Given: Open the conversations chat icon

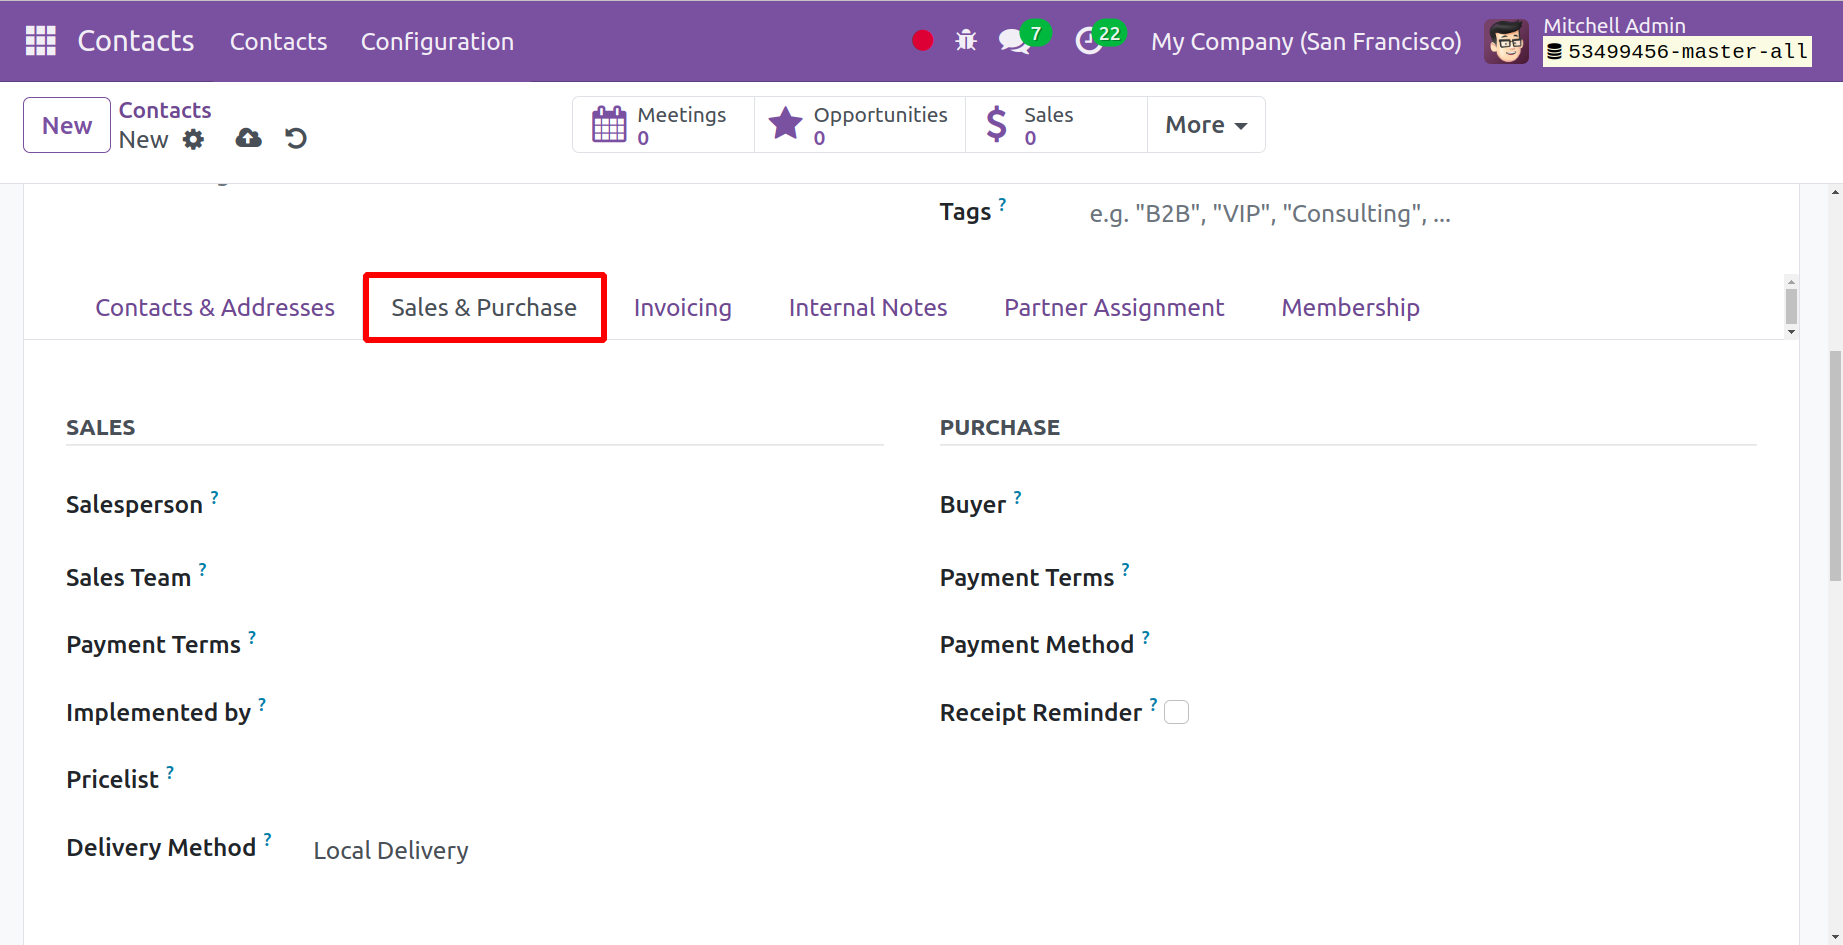Looking at the screenshot, I should 1013,41.
